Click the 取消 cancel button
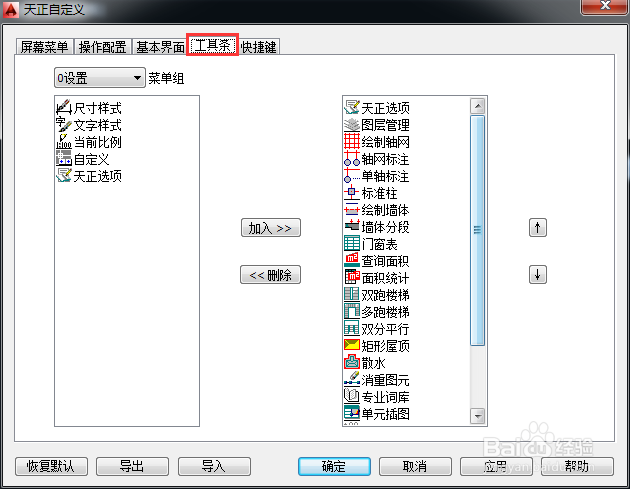This screenshot has width=630, height=489. point(415,466)
